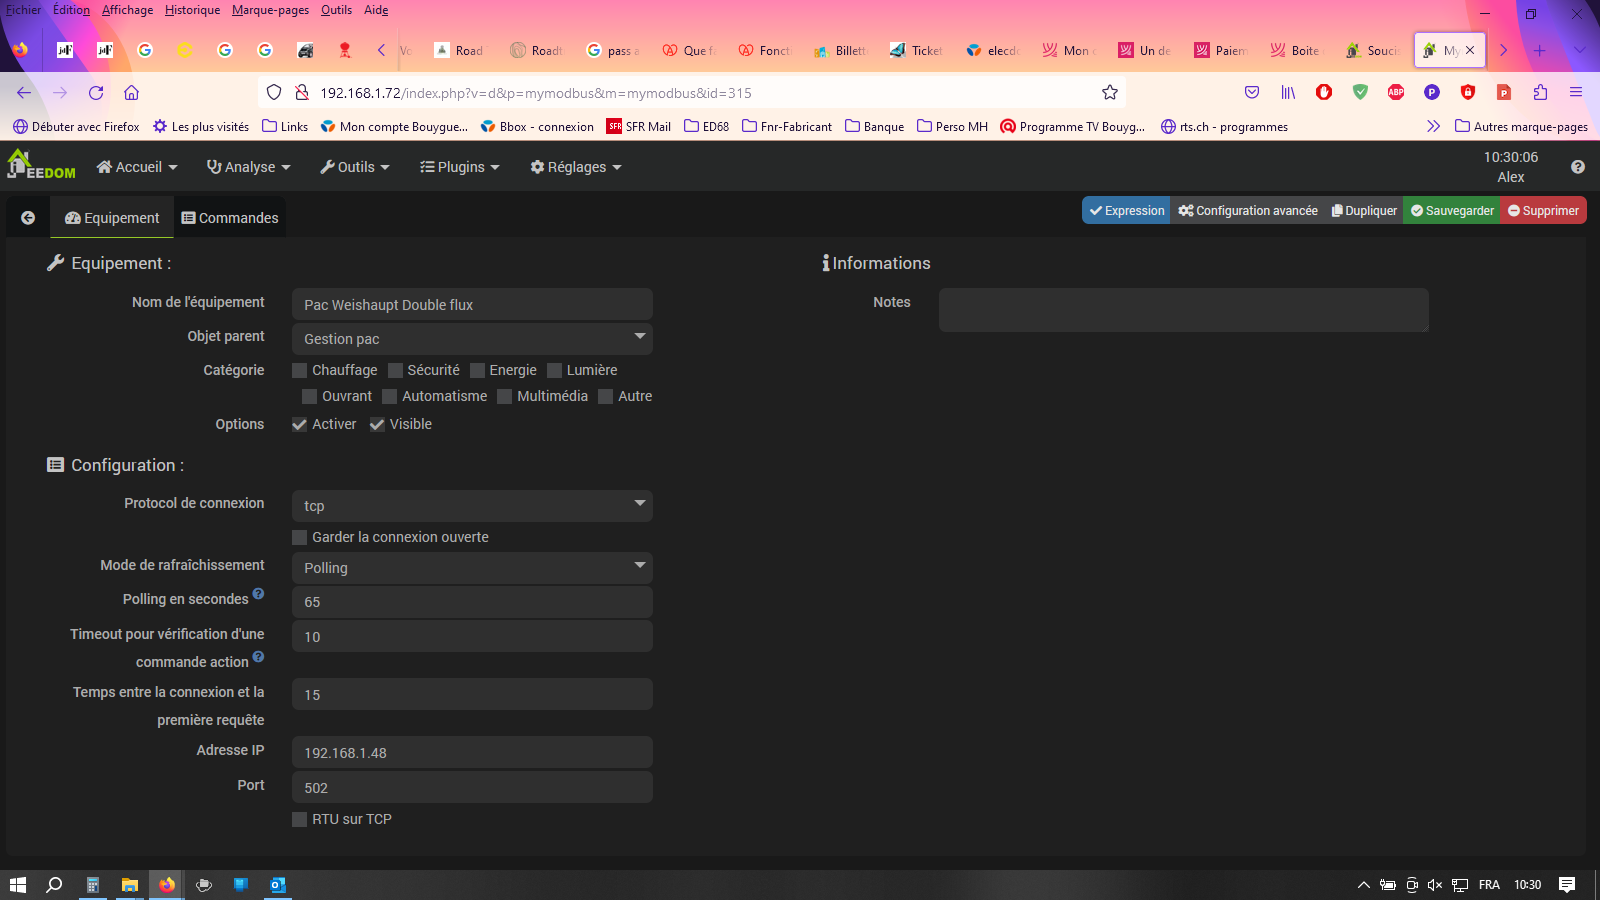This screenshot has height=900, width=1600.
Task: Go to Firefox home page
Action: pyautogui.click(x=131, y=93)
